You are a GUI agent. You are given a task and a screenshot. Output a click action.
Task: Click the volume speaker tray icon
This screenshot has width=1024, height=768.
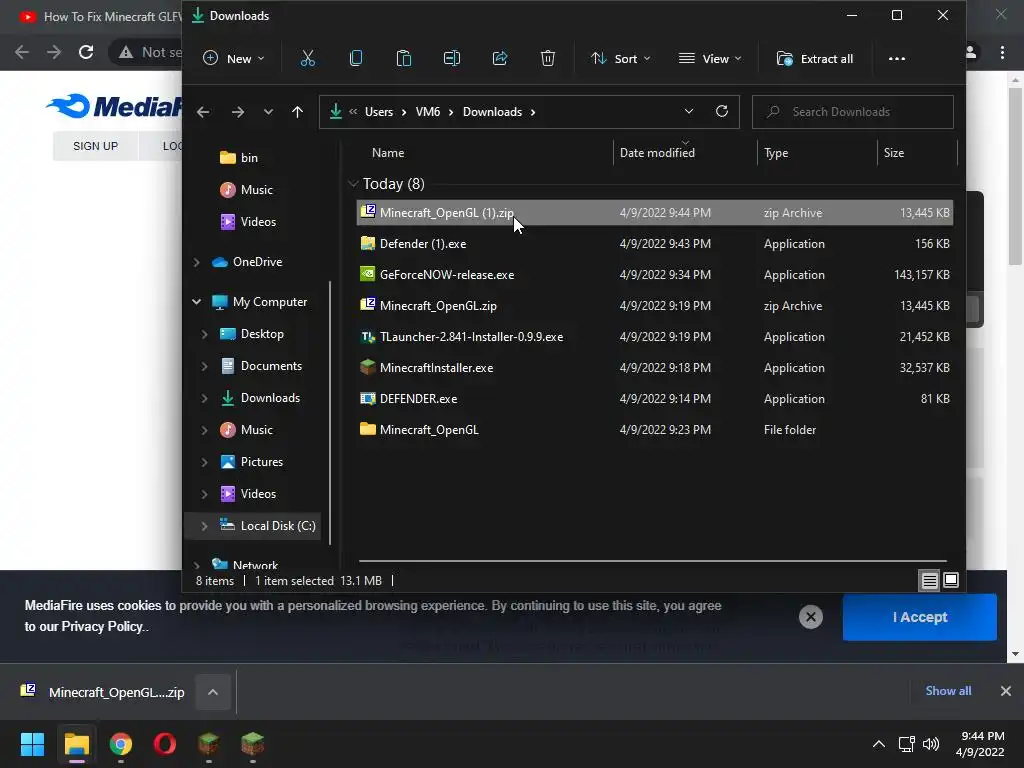click(931, 744)
